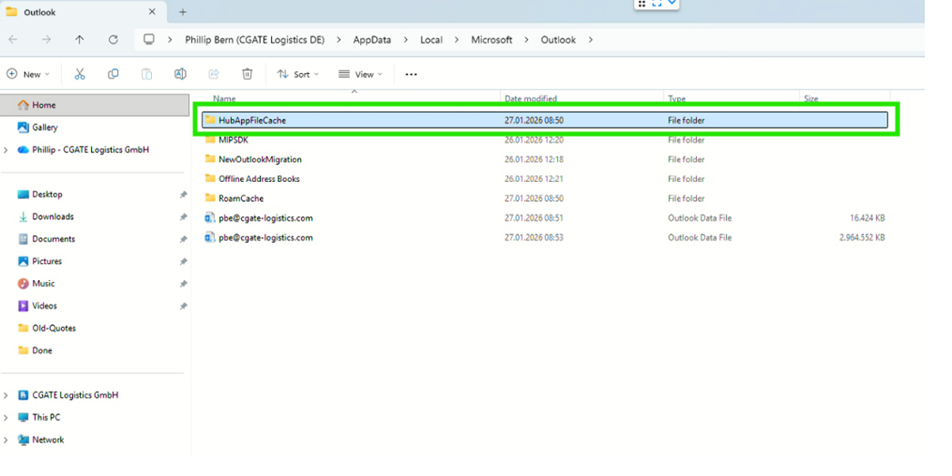Expand the Network tree node

point(8,440)
